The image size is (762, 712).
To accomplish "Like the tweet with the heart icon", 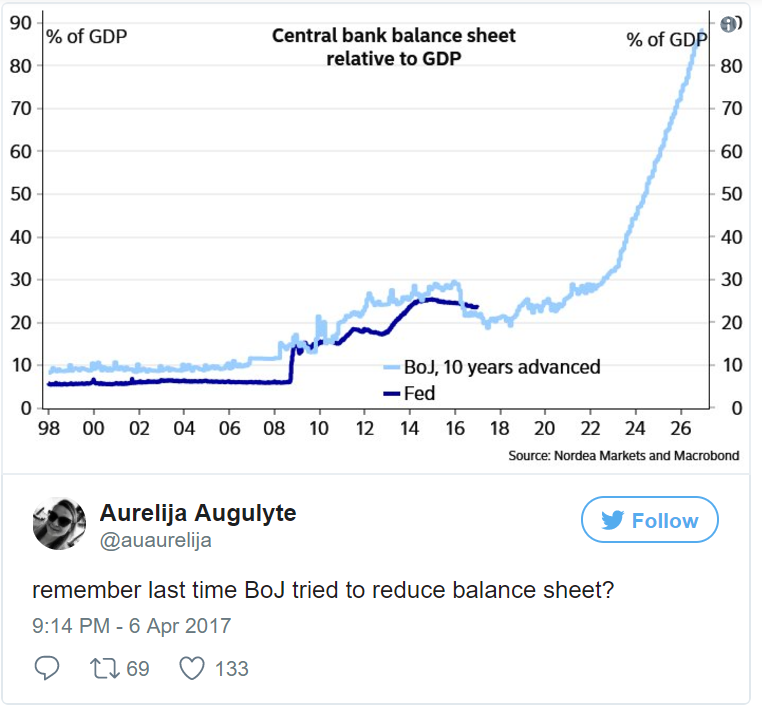I will point(190,667).
